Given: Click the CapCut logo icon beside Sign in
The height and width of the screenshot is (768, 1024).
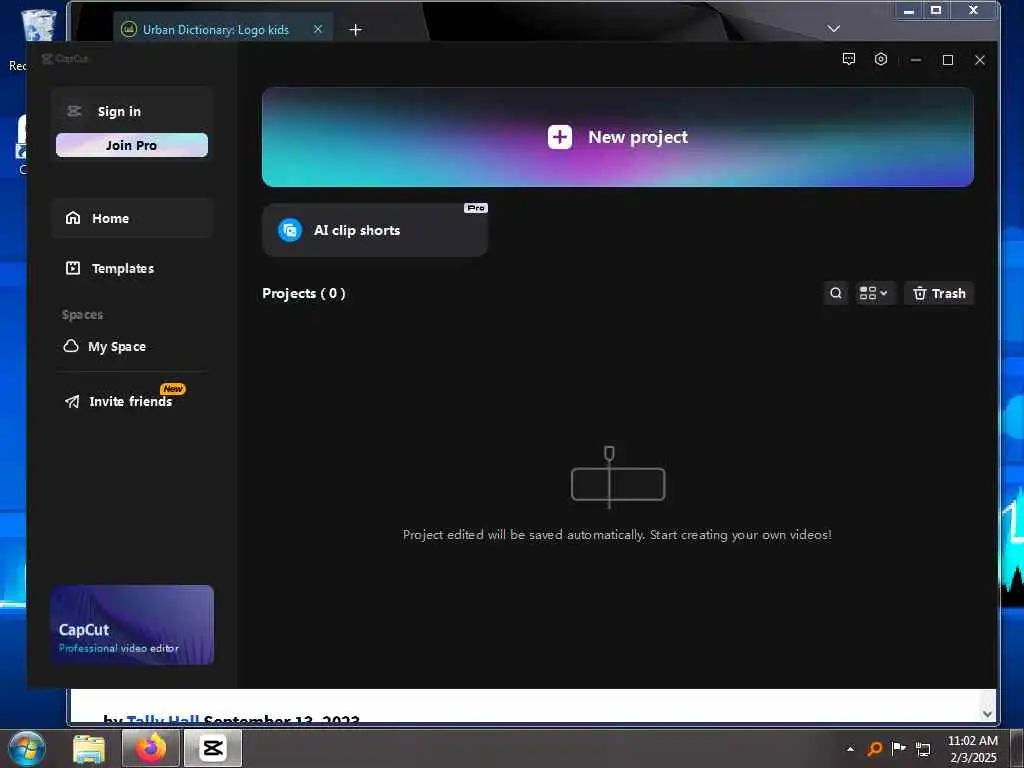Looking at the screenshot, I should coord(74,111).
